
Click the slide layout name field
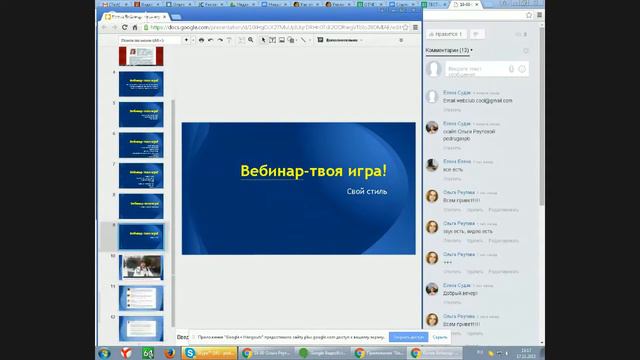[149, 40]
